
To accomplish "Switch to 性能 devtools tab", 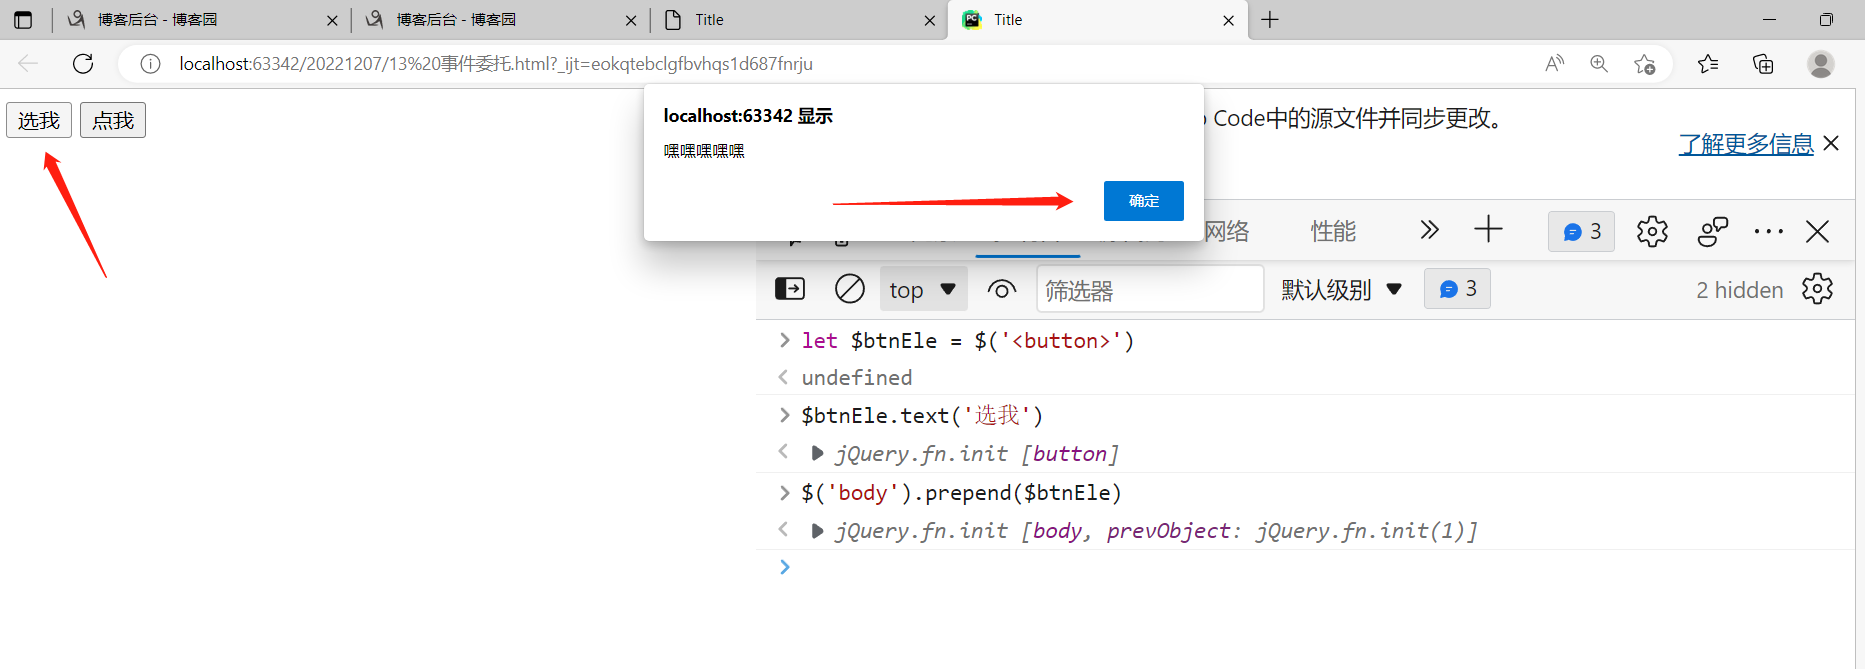I will (1333, 231).
